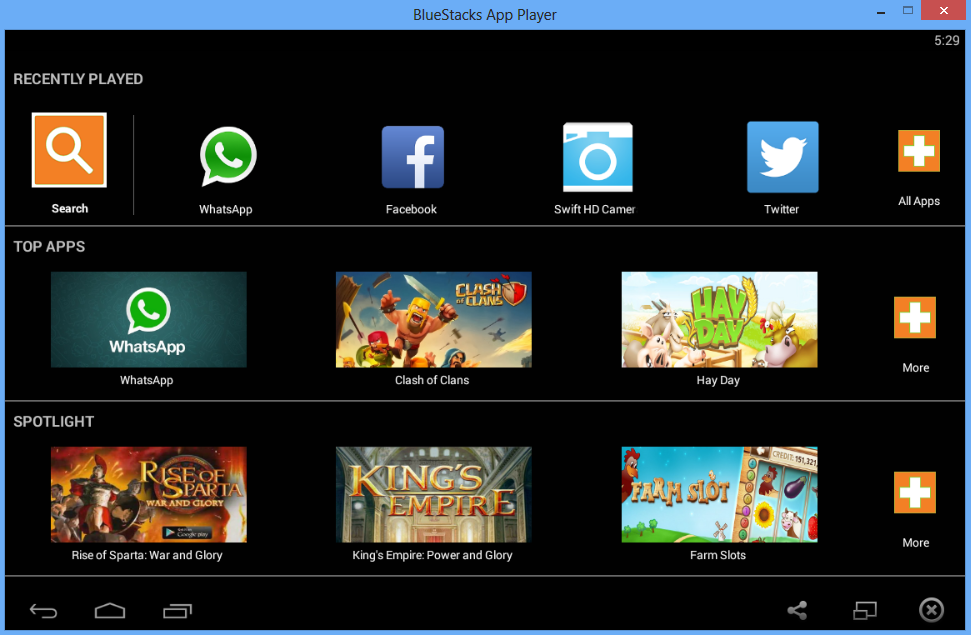
Task: Click More label in Top Apps
Action: pyautogui.click(x=915, y=368)
